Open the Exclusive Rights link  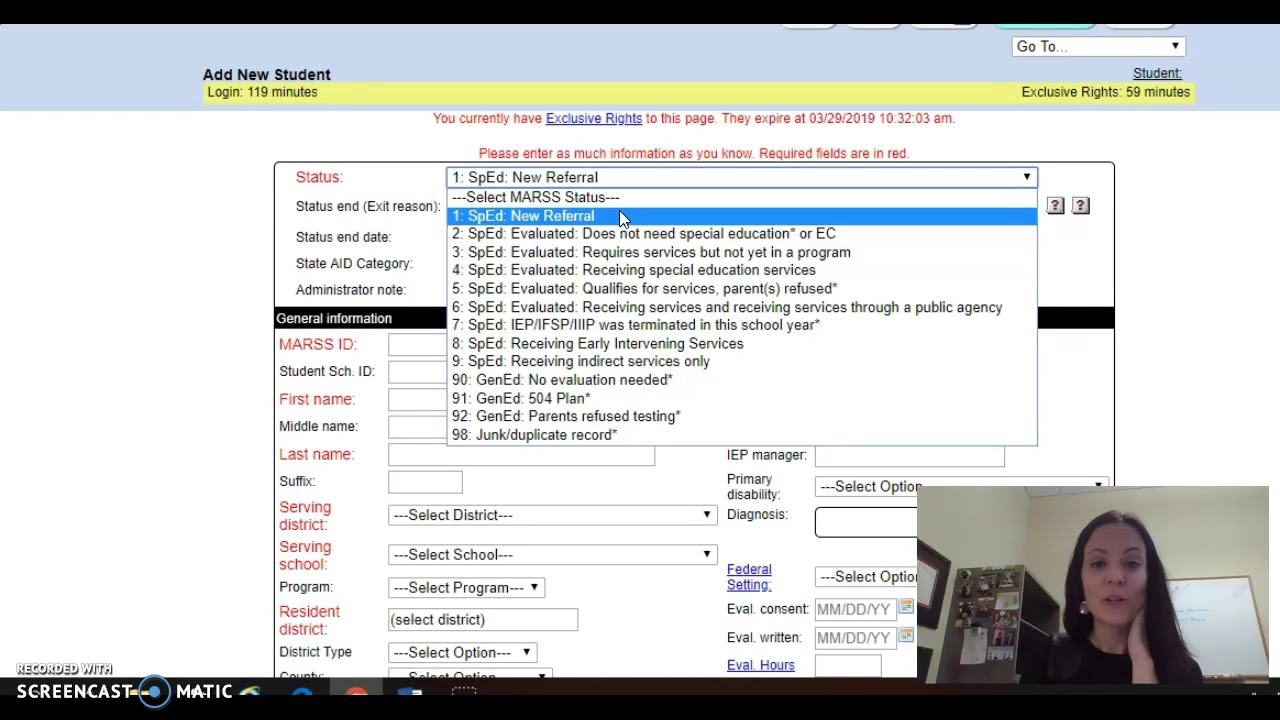tap(594, 118)
